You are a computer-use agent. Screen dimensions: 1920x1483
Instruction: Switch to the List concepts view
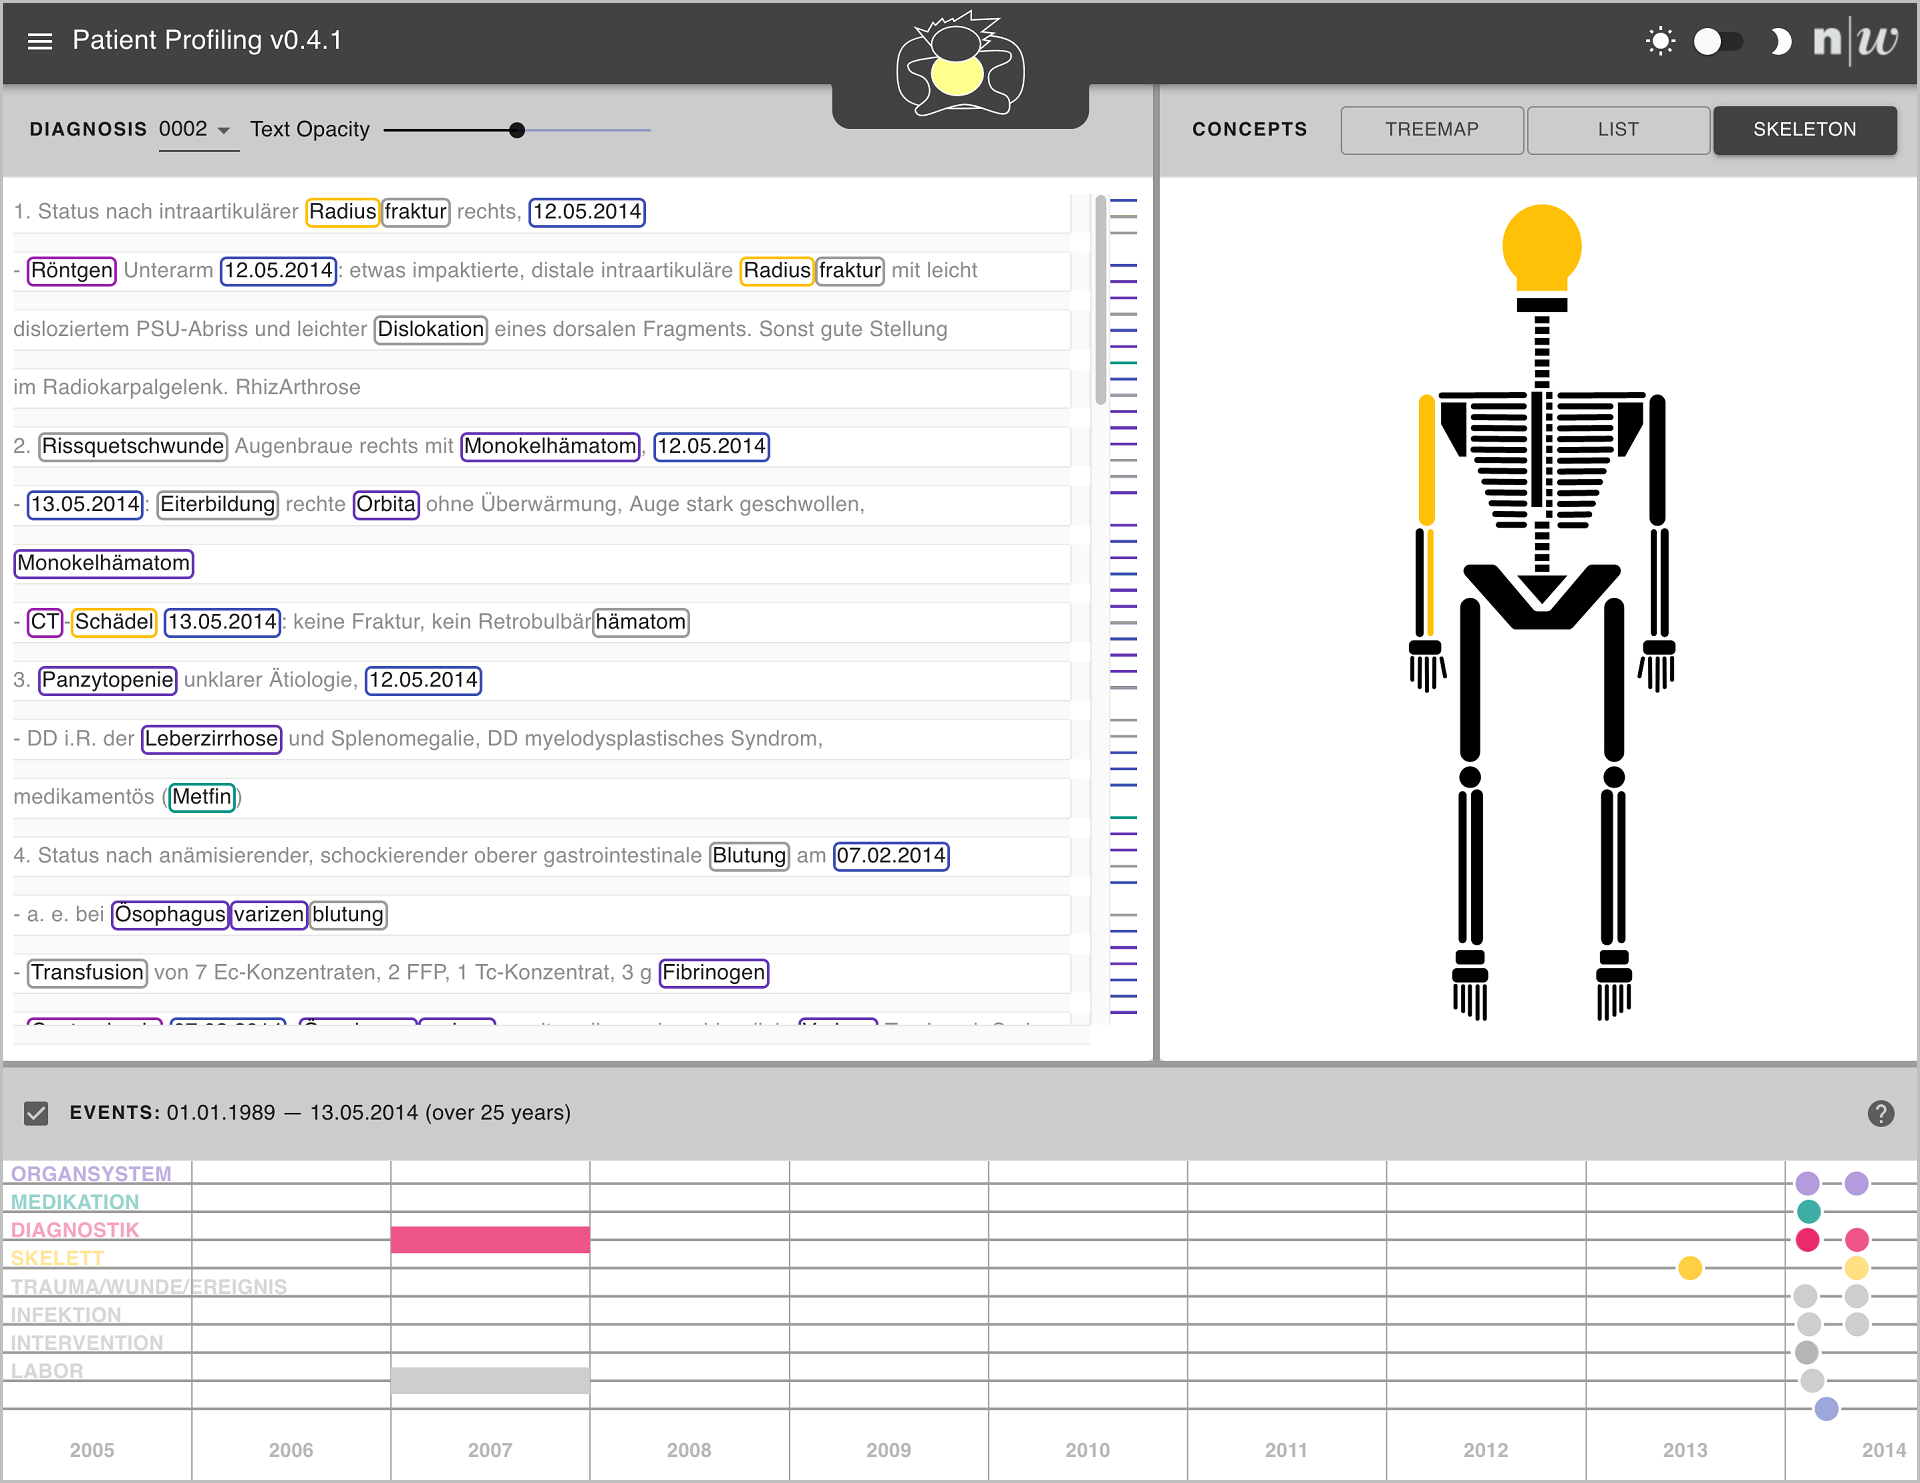(x=1617, y=130)
